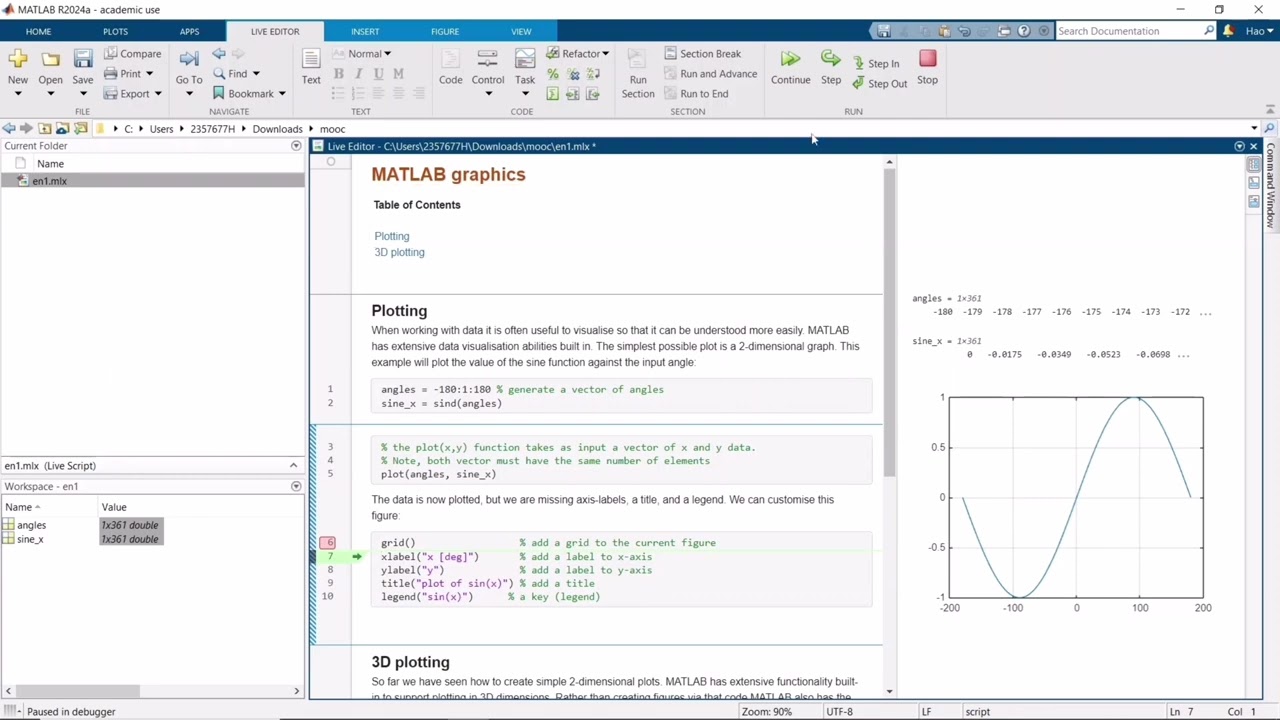Click the wrap comments icon
The width and height of the screenshot is (1280, 720).
[593, 74]
